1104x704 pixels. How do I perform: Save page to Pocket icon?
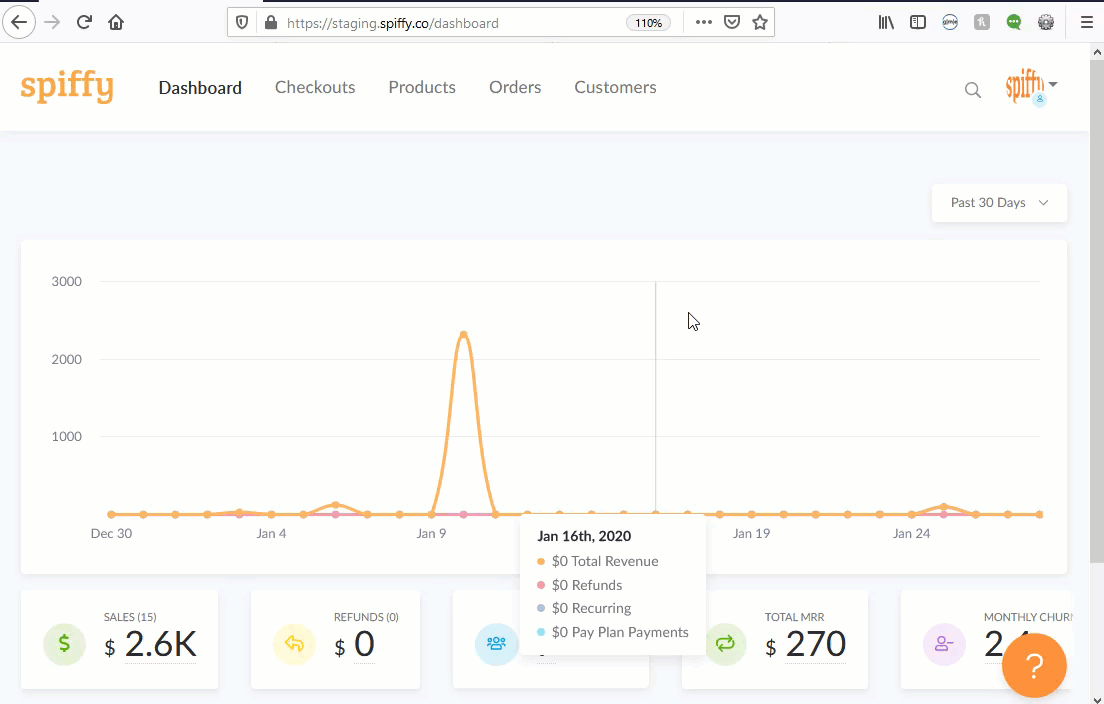click(x=732, y=23)
